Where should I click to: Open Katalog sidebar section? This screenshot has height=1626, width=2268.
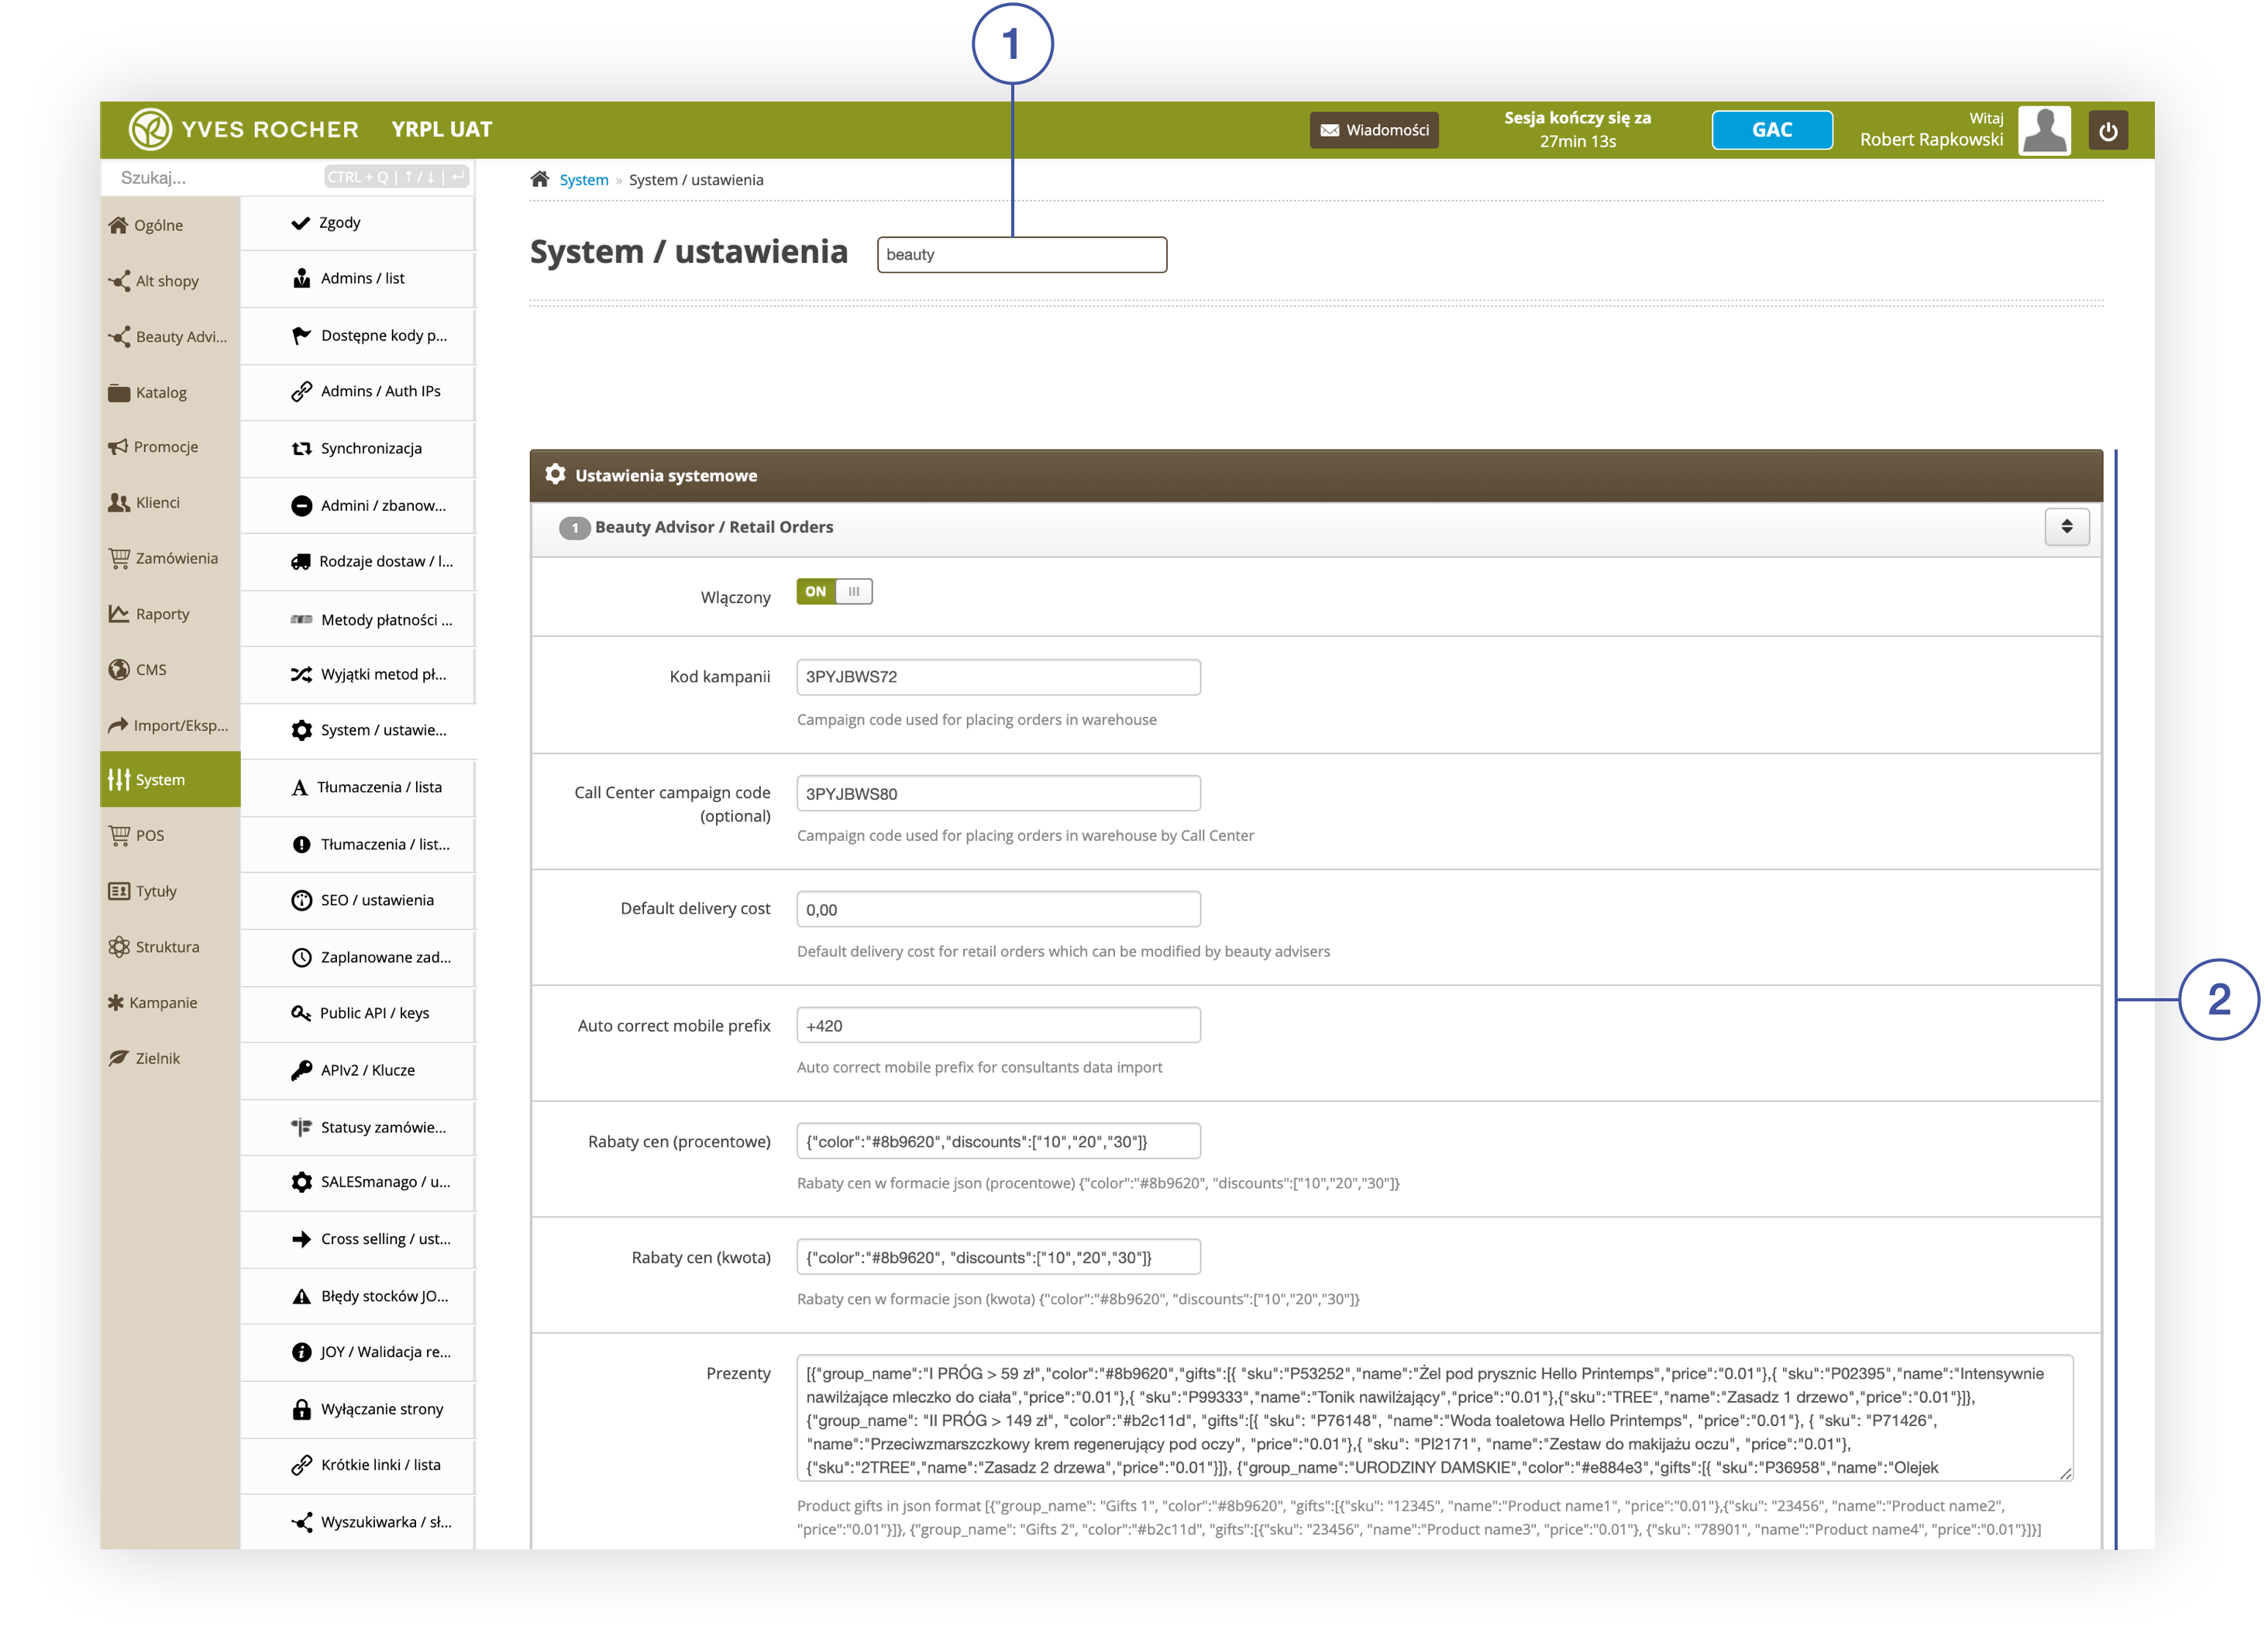[170, 392]
